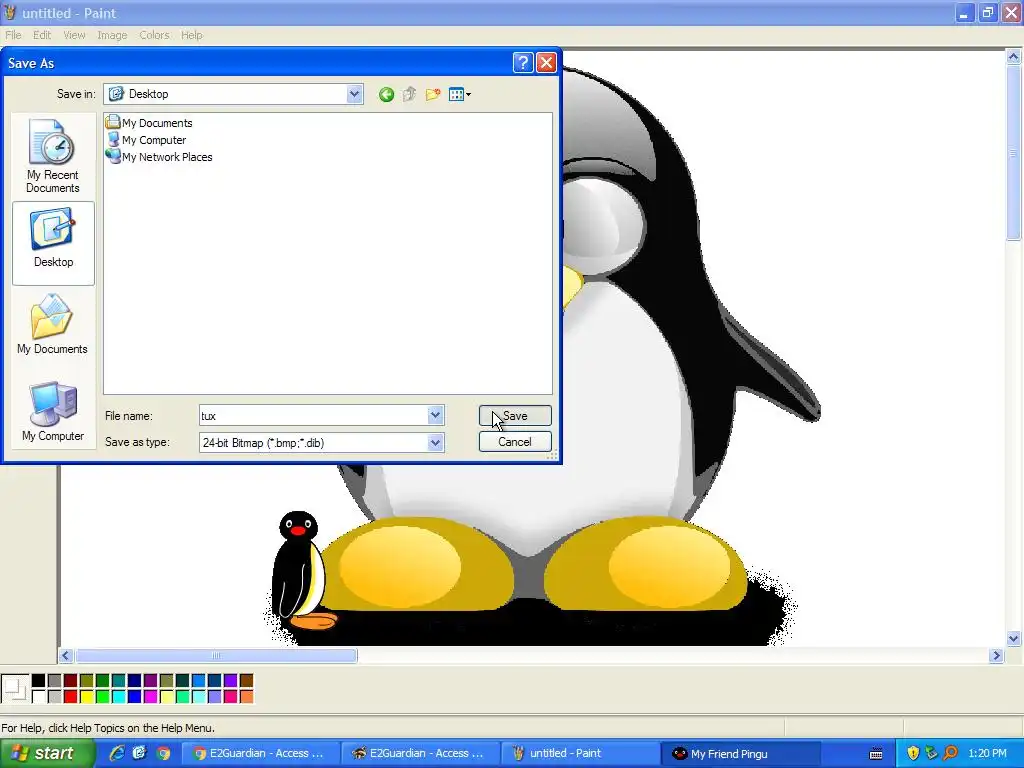Pick the bright red color swatch

tap(71, 697)
